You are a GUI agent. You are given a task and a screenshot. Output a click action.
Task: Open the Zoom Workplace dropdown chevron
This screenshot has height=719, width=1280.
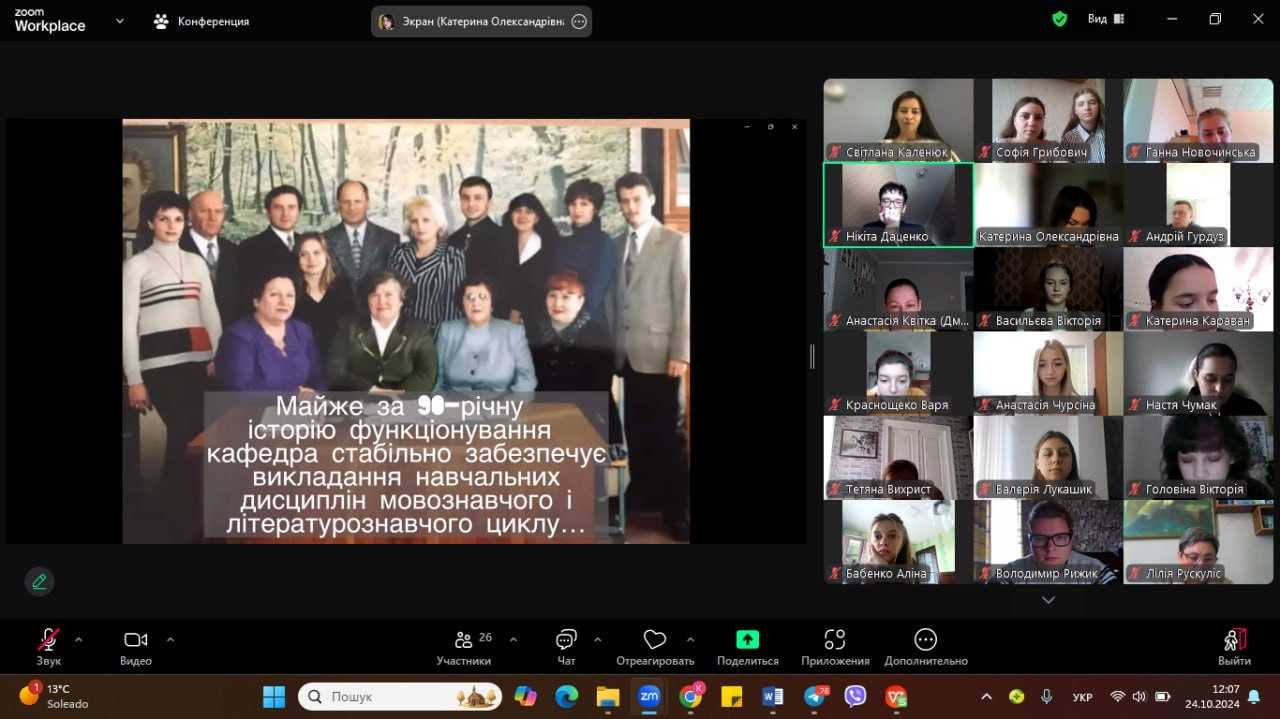pyautogui.click(x=120, y=20)
